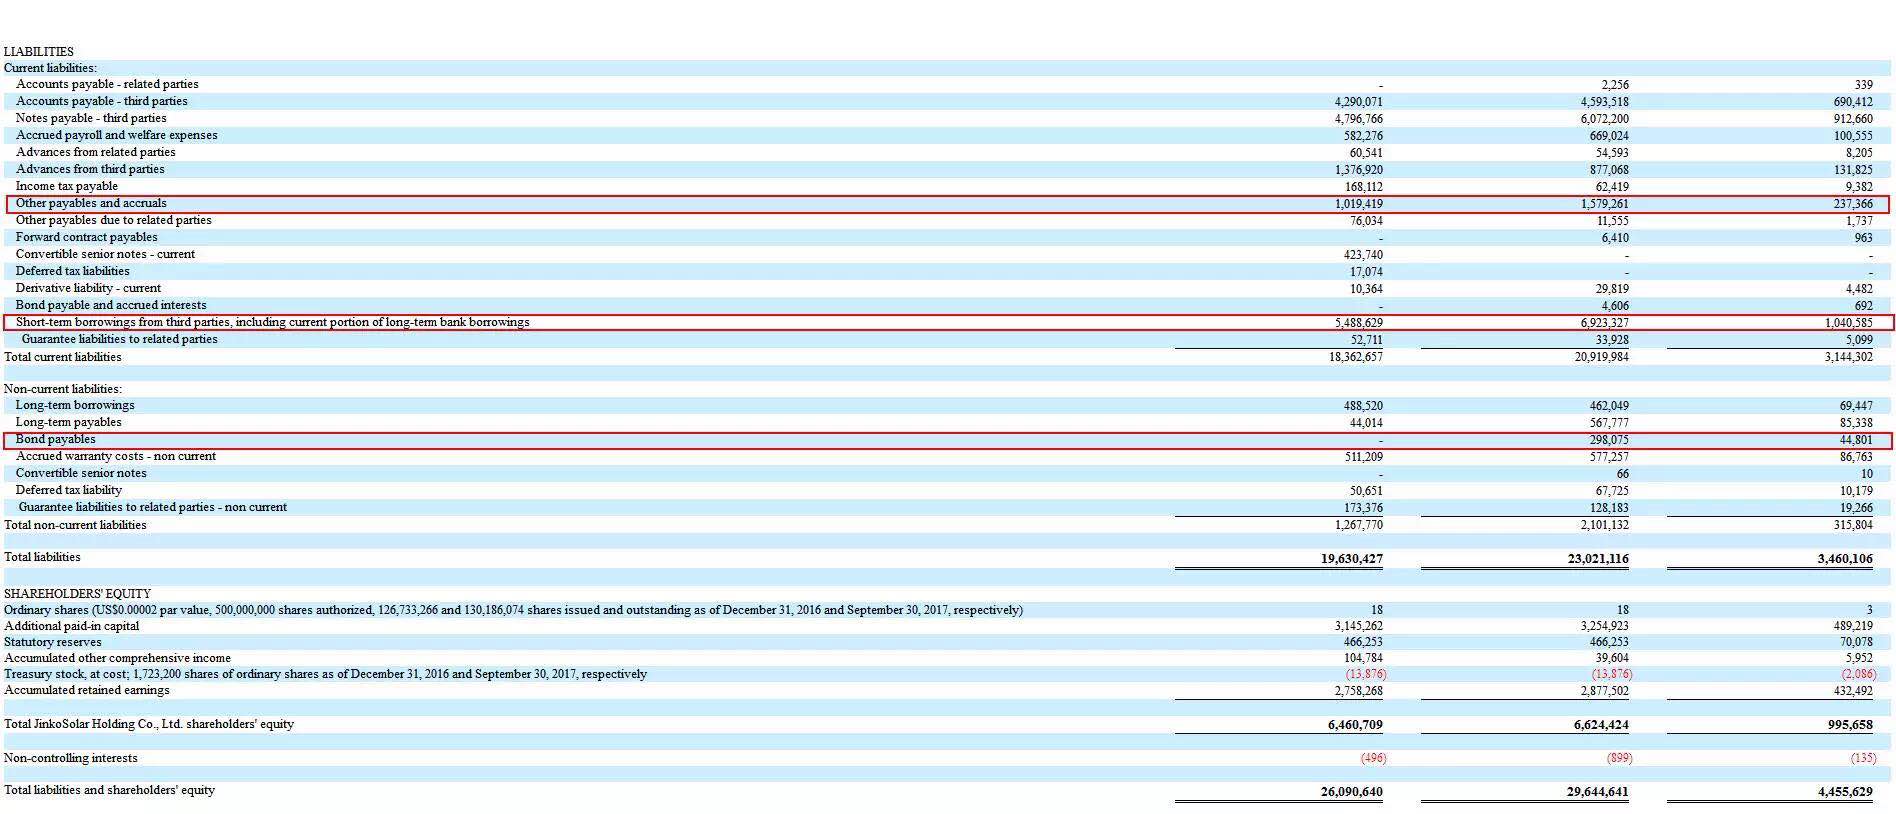Select the total liabilities value 23,021,116
This screenshot has width=1896, height=814.
pyautogui.click(x=1597, y=559)
